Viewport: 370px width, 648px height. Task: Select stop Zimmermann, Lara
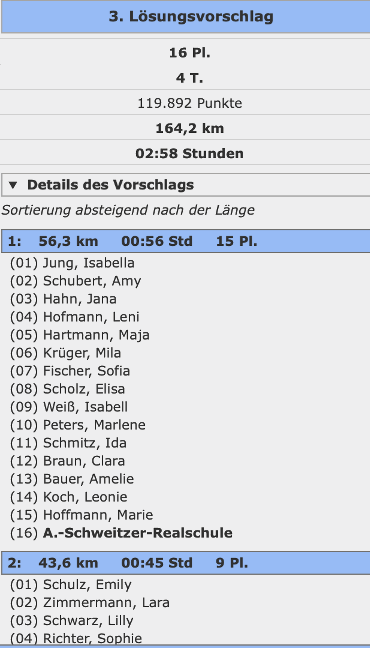(90, 603)
